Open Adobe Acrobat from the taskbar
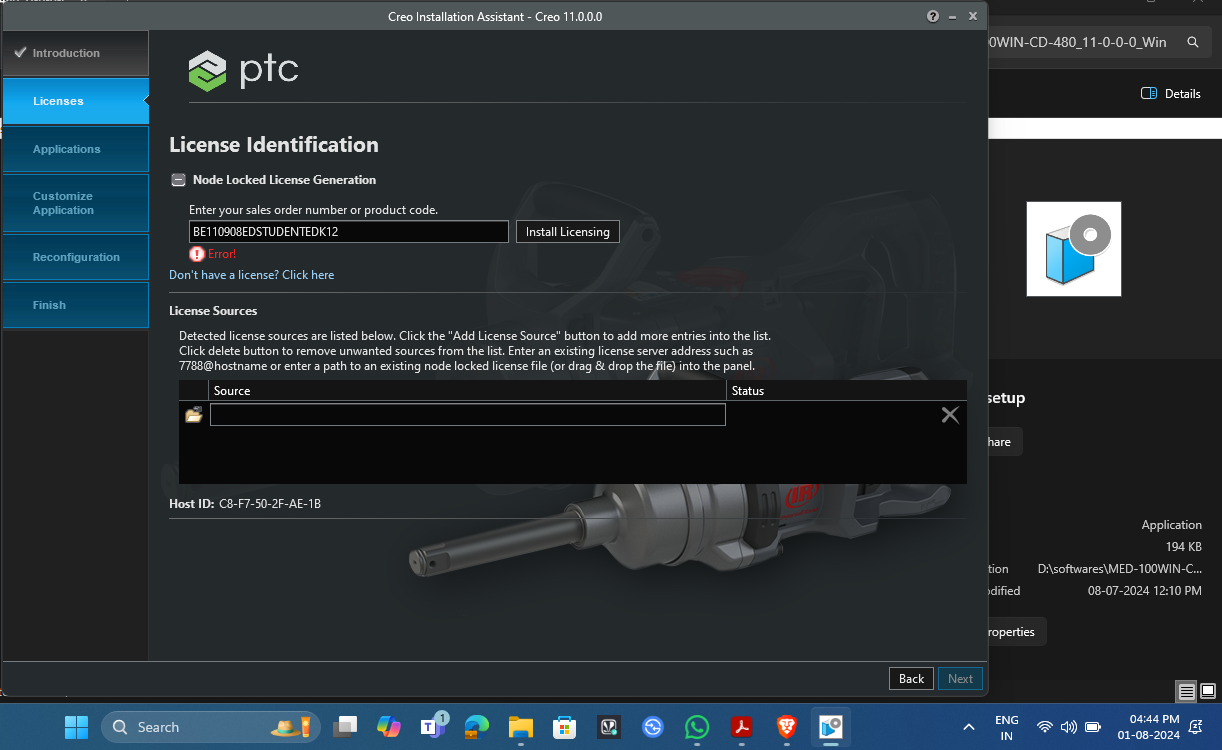This screenshot has width=1222, height=750. [741, 727]
